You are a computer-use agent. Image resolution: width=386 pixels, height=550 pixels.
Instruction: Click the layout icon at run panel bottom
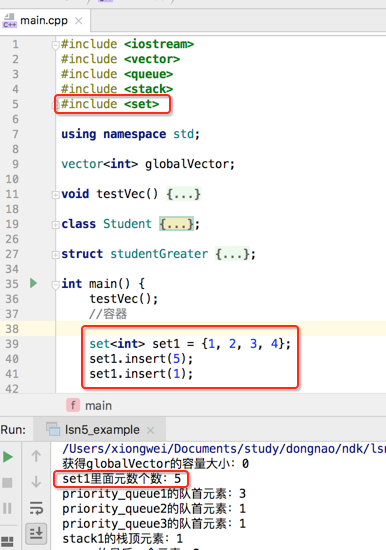7,542
